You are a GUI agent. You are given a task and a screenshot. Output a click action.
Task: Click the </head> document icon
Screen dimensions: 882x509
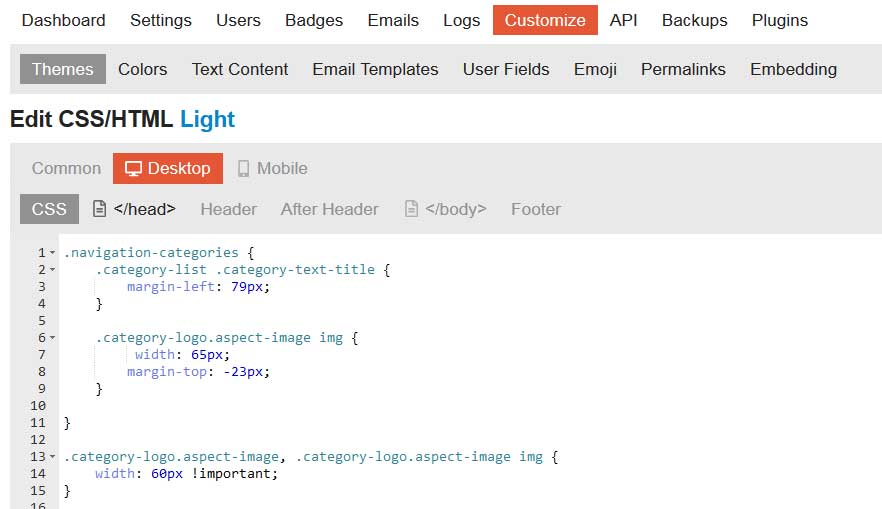point(99,209)
